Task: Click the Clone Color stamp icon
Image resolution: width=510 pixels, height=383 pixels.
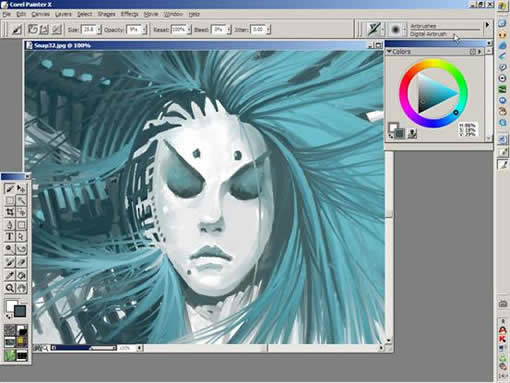Action: tap(413, 133)
